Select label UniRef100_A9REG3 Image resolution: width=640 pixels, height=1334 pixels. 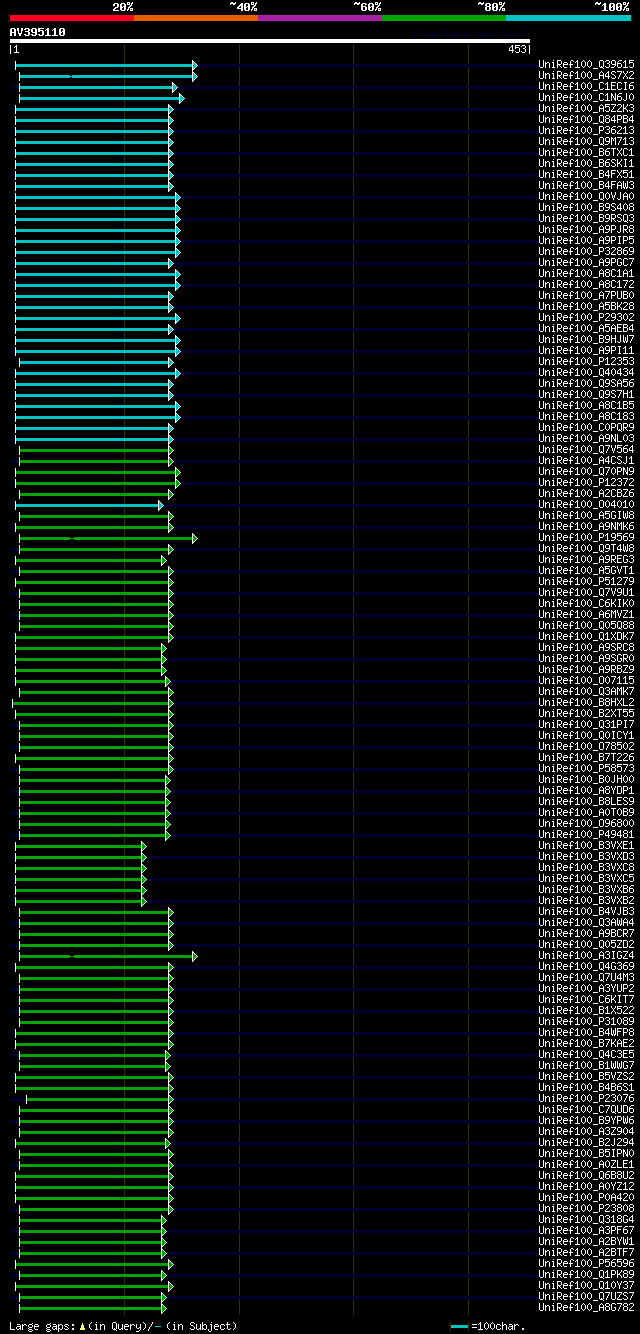(x=586, y=559)
